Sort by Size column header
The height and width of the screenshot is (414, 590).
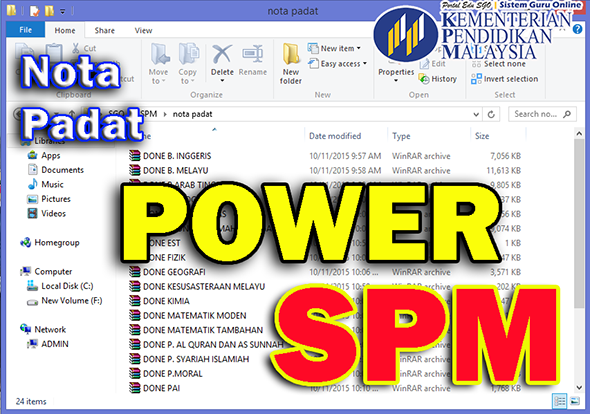pos(482,136)
